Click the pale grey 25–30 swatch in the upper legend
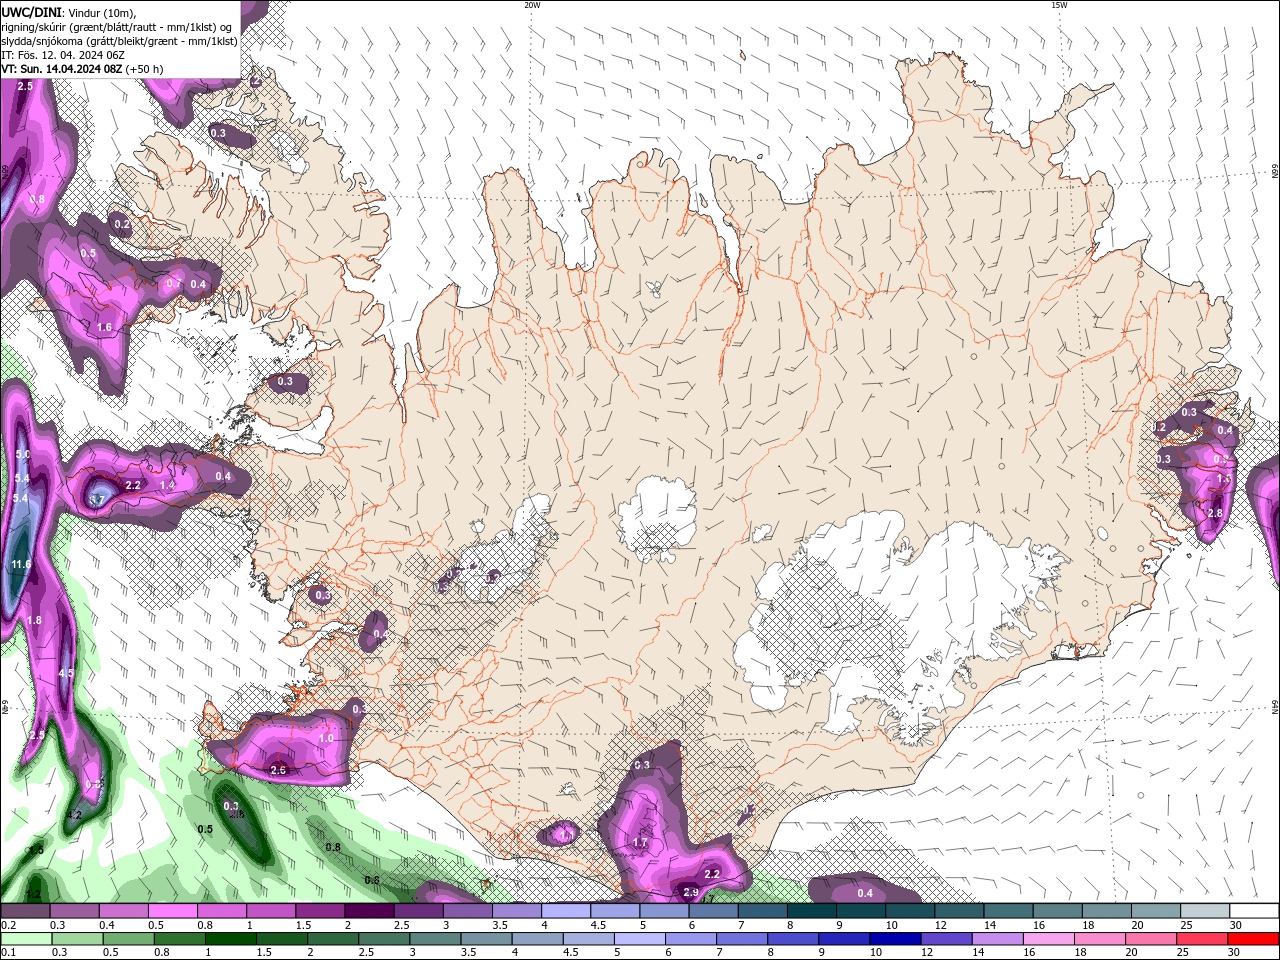Viewport: 1280px width, 960px height. coord(1204,911)
